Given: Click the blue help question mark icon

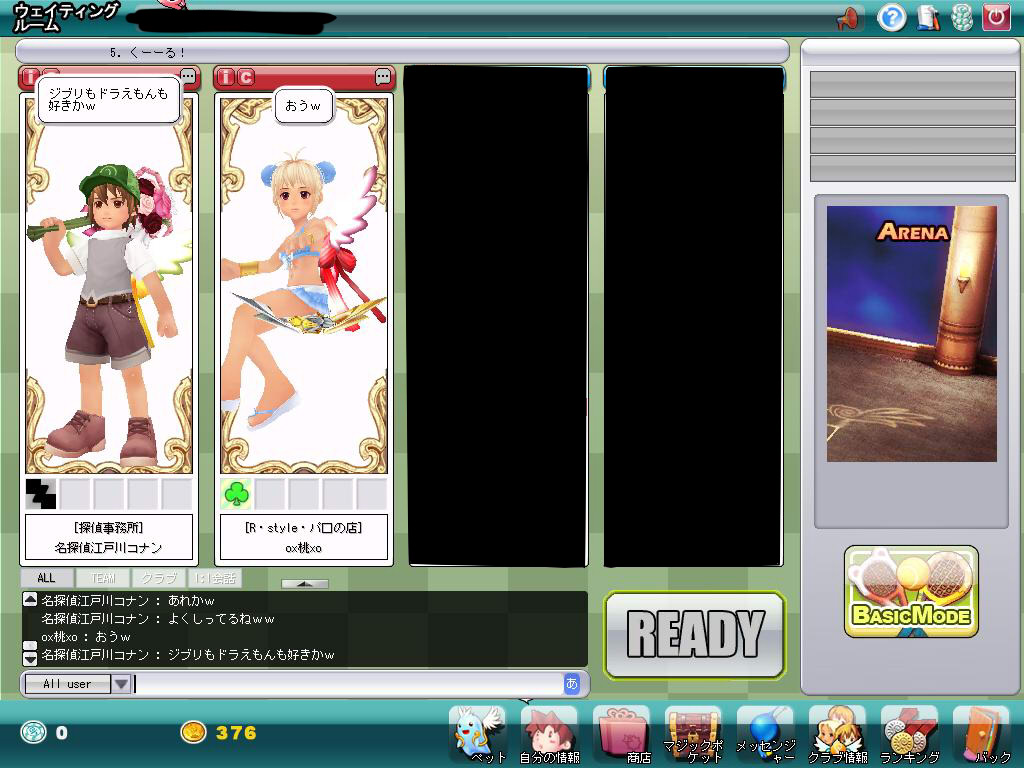Looking at the screenshot, I should coord(891,17).
